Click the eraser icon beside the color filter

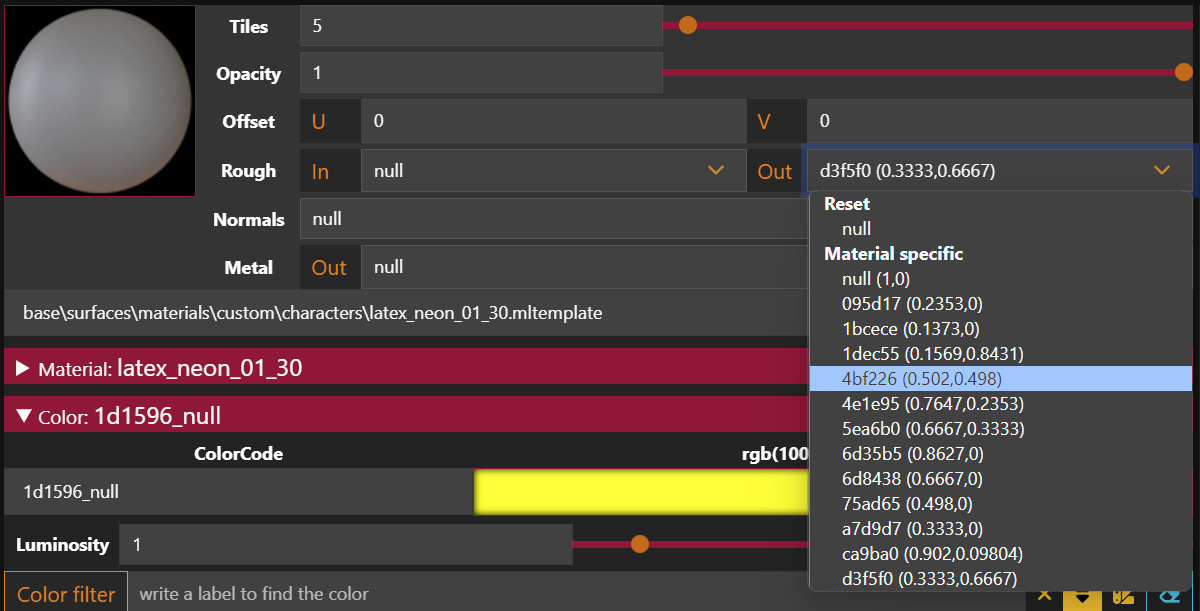pos(1169,597)
